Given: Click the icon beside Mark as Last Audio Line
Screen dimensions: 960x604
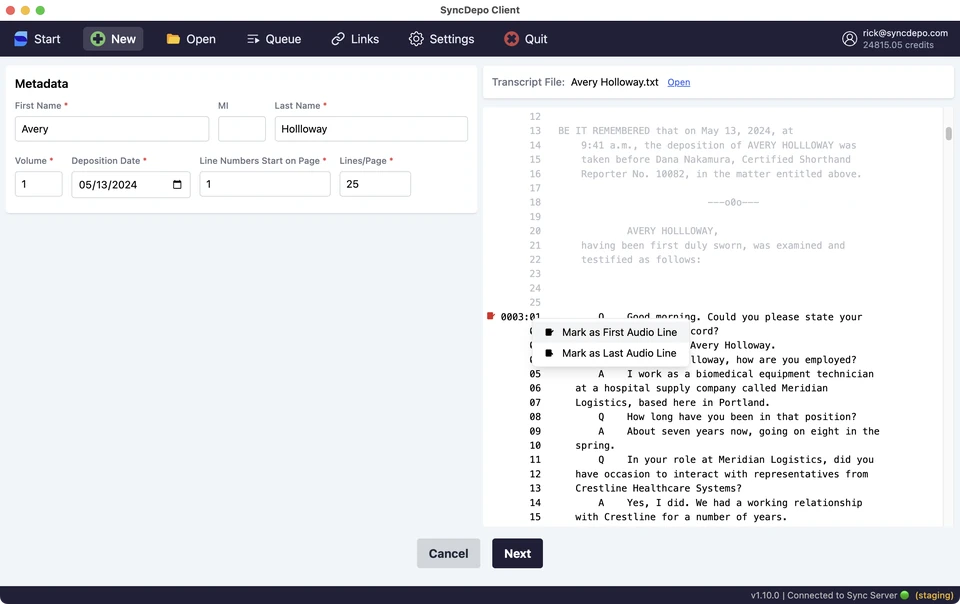Looking at the screenshot, I should pyautogui.click(x=549, y=353).
